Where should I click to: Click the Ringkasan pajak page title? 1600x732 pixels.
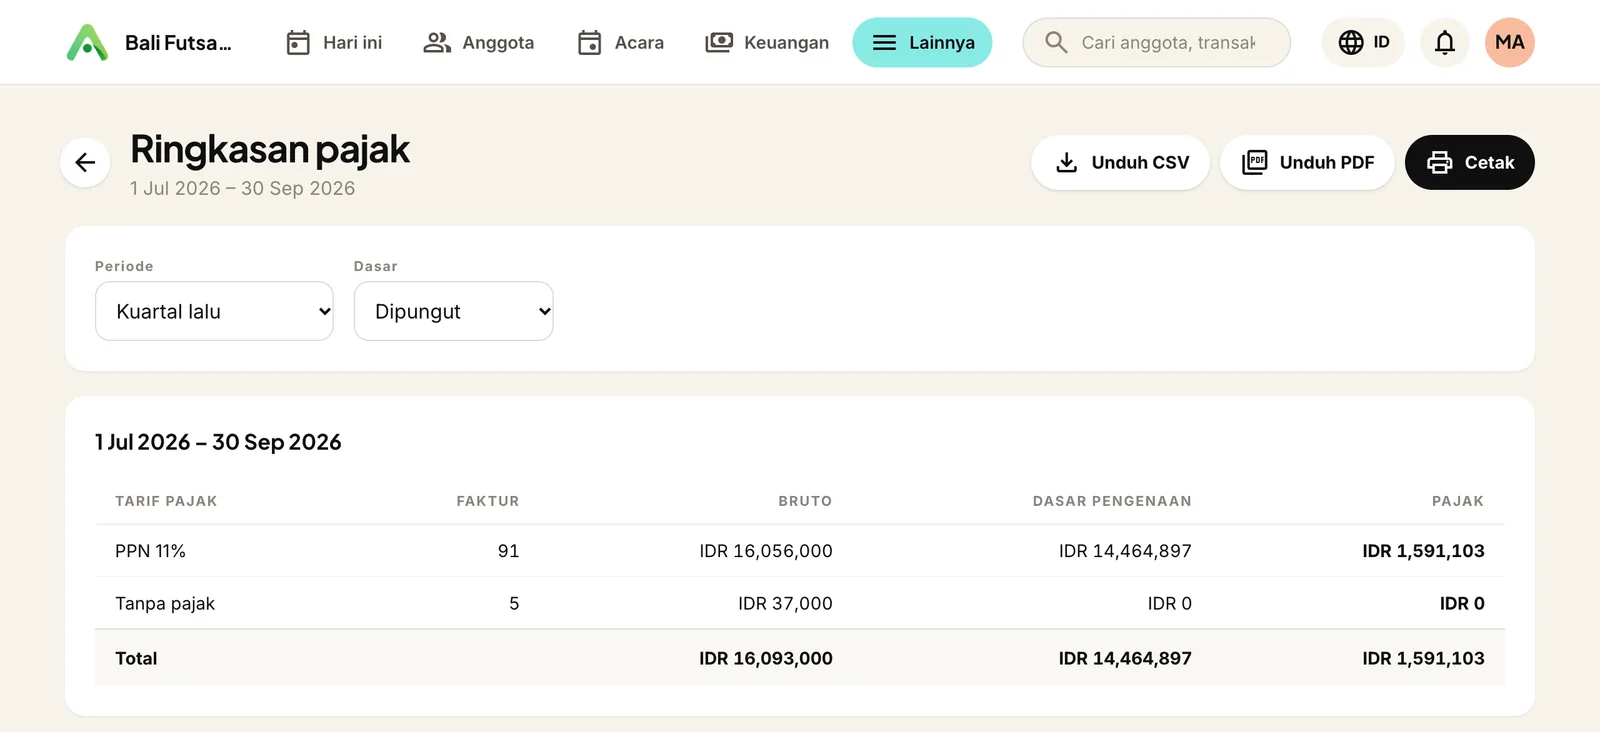[x=270, y=149]
